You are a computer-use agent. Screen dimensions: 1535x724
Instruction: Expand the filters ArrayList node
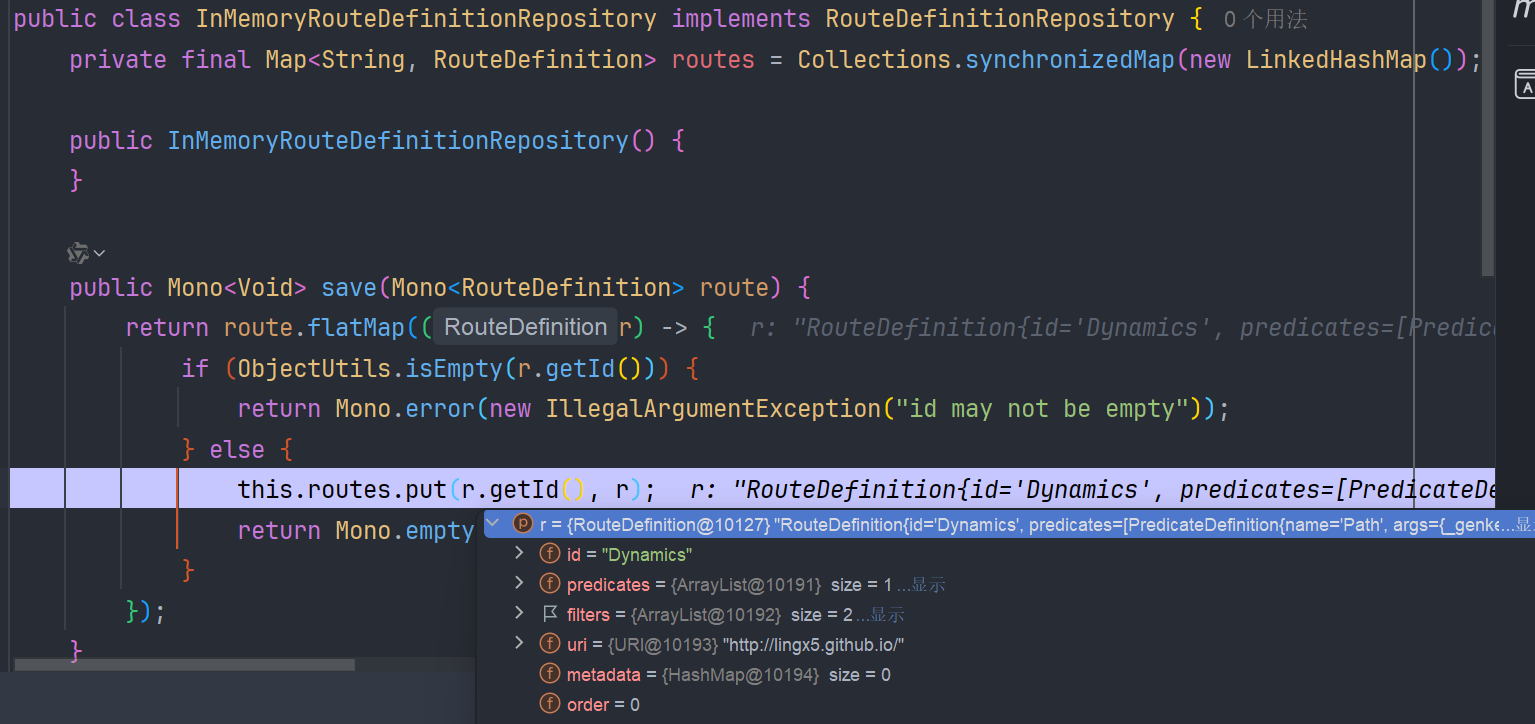pos(518,612)
